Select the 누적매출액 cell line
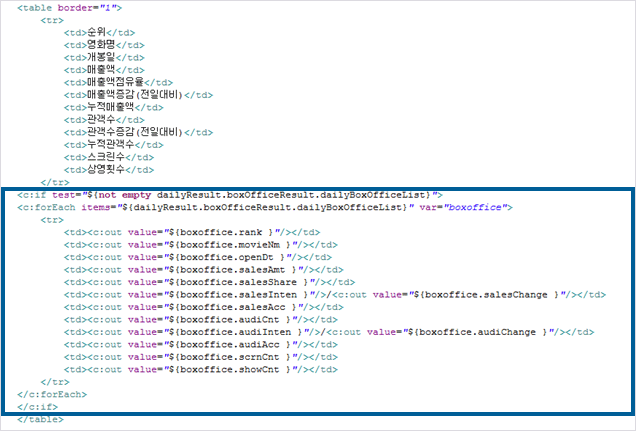Image resolution: width=636 pixels, height=431 pixels. 114,107
